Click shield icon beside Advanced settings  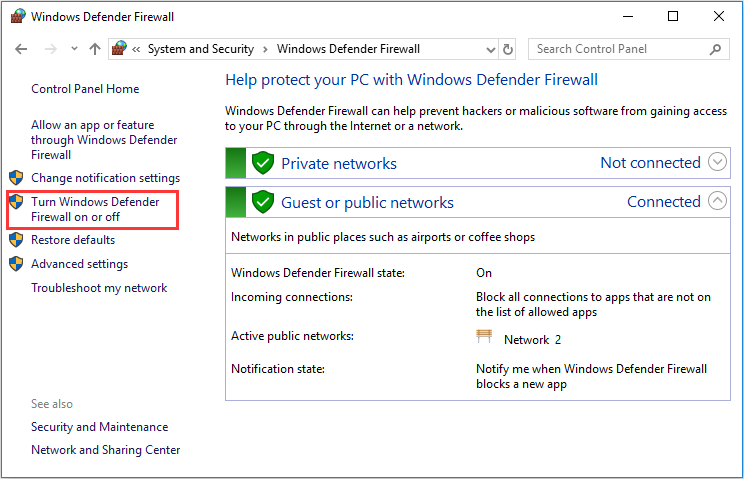click(16, 264)
